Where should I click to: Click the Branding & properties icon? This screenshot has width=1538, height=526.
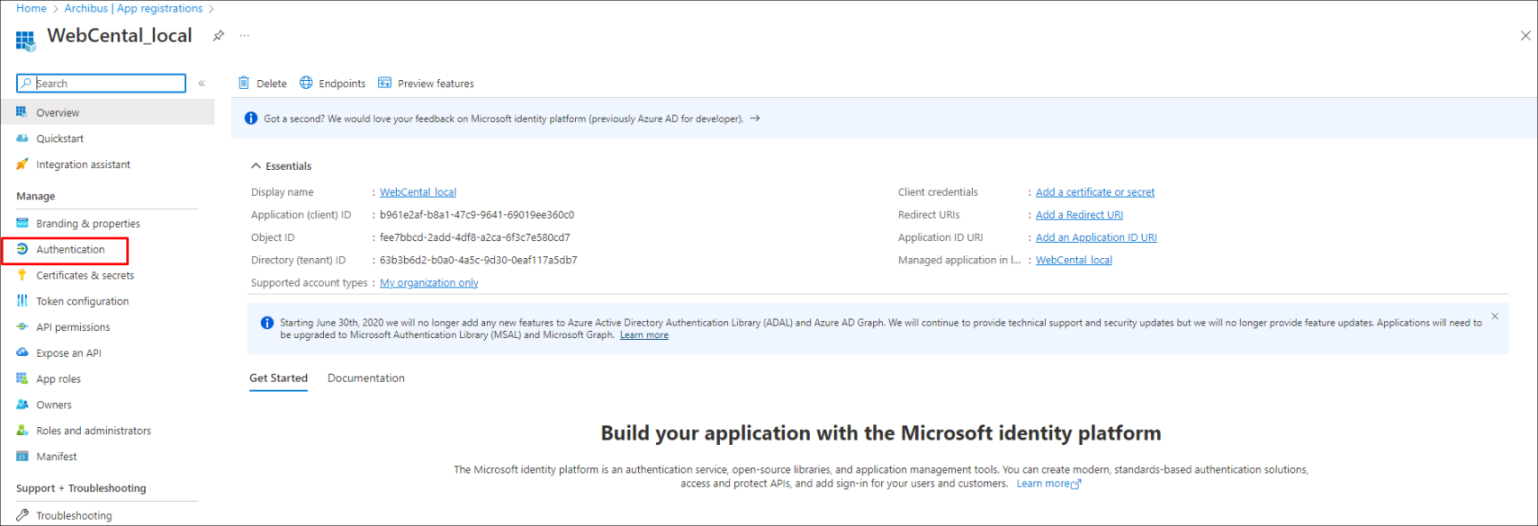point(22,223)
